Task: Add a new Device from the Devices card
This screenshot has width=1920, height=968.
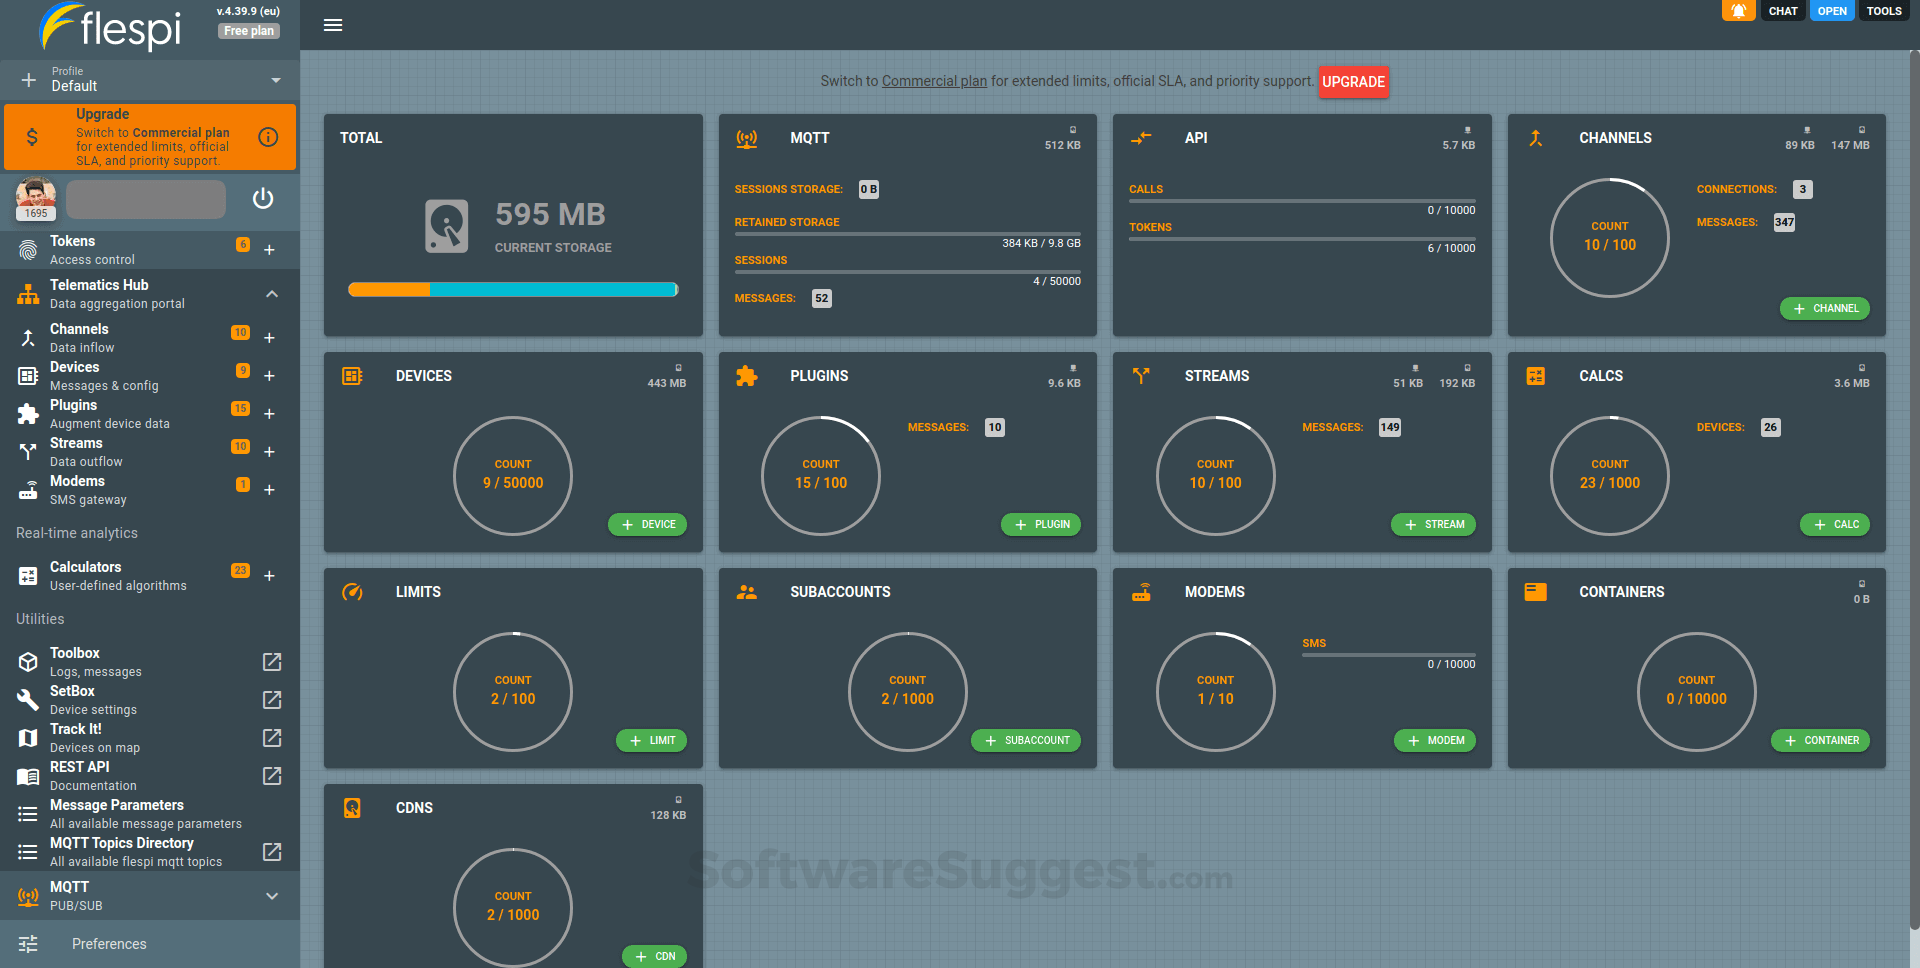Action: pyautogui.click(x=647, y=524)
